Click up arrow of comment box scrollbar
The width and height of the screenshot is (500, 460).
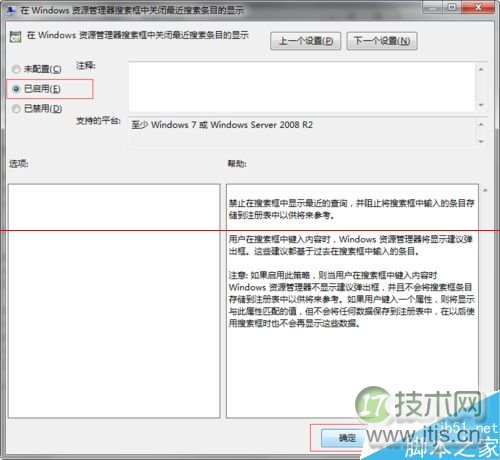[481, 69]
